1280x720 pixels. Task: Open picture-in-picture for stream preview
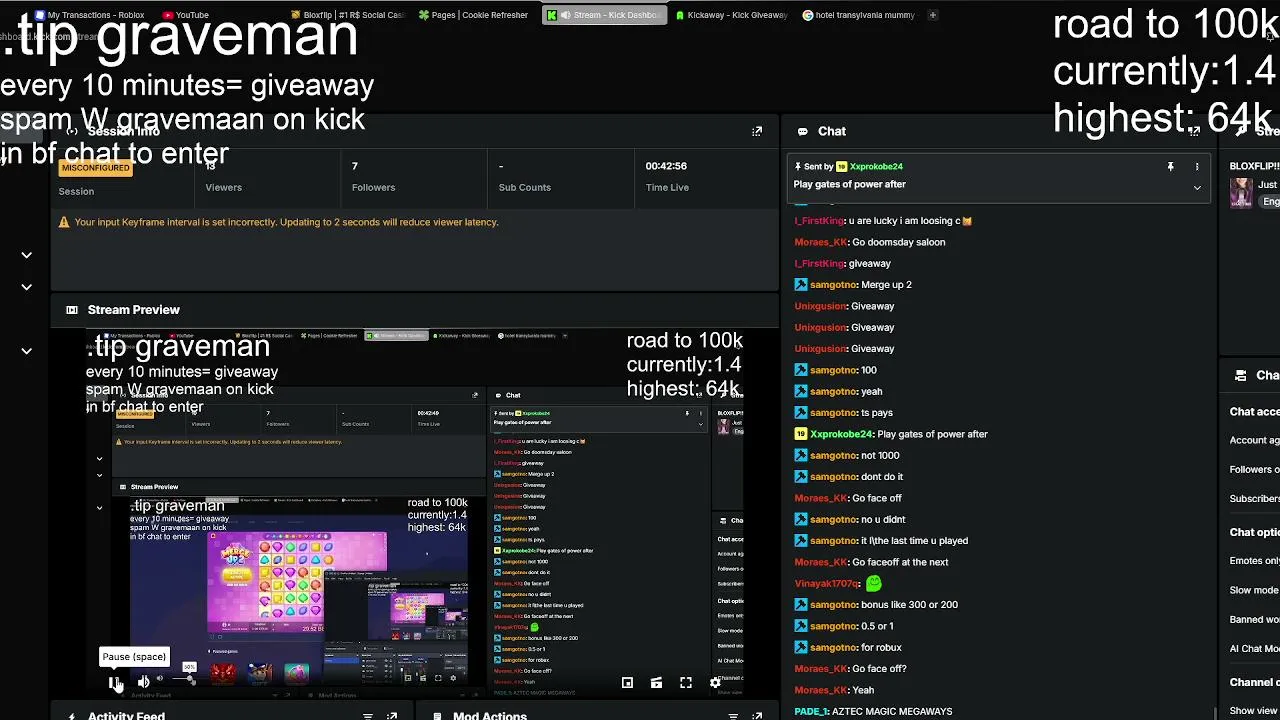tap(627, 683)
